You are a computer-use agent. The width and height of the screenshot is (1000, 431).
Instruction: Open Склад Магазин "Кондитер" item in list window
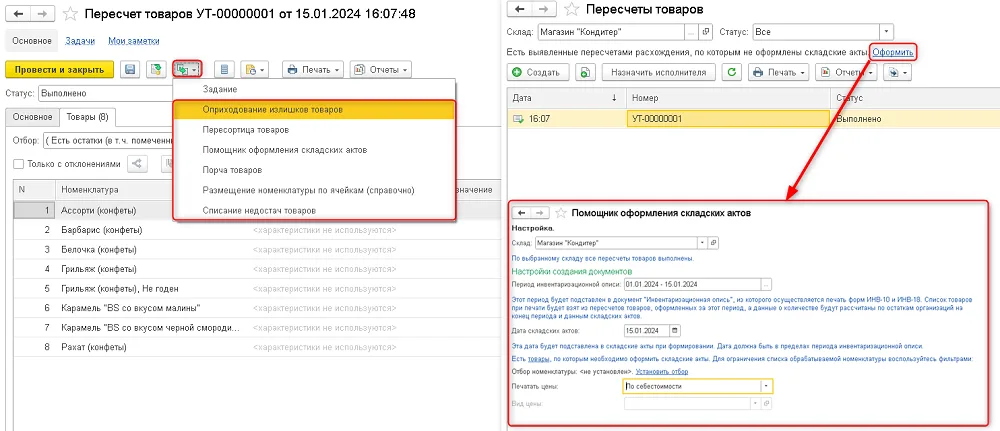point(706,31)
